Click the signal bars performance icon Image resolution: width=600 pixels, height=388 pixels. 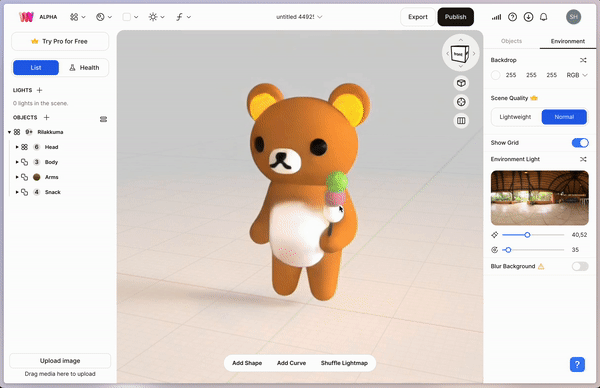pos(496,17)
